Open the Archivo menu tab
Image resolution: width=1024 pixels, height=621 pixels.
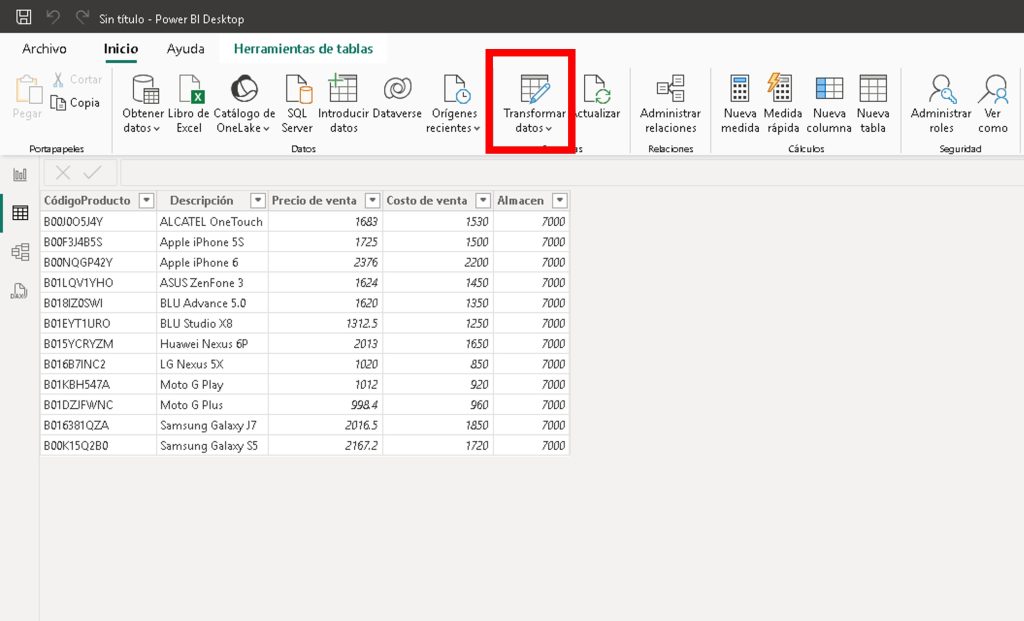(x=44, y=49)
